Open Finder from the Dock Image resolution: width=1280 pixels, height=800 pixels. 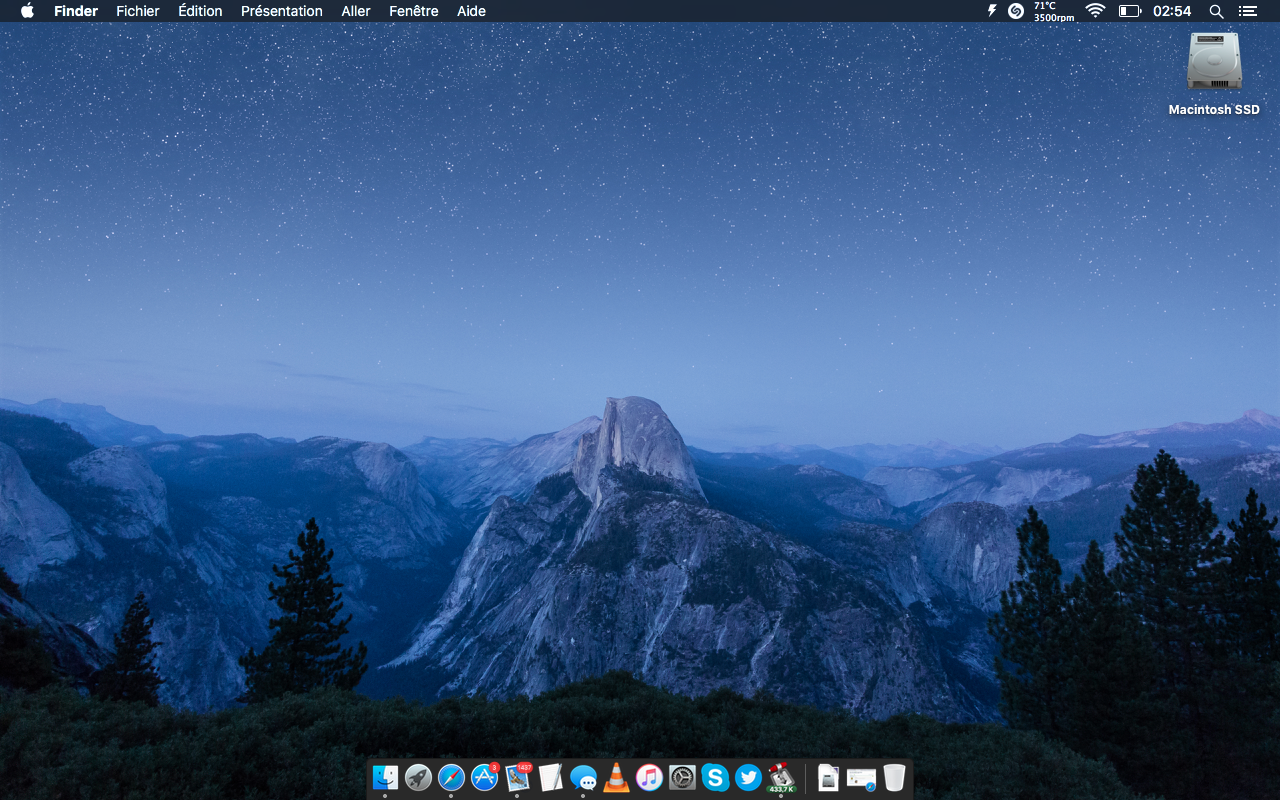(385, 777)
